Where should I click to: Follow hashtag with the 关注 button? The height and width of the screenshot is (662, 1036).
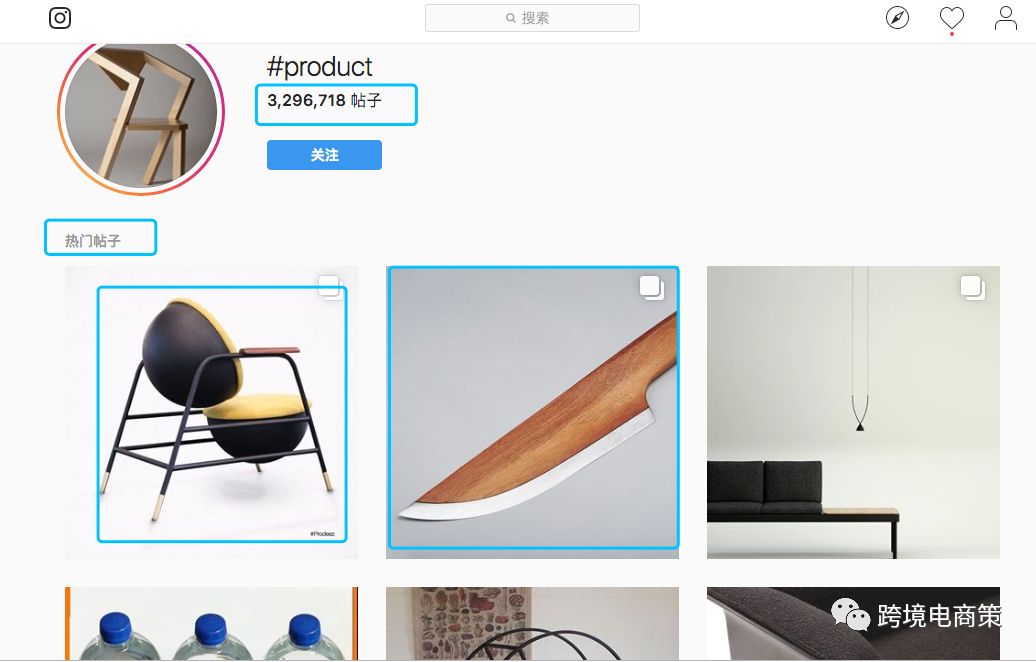pos(324,155)
